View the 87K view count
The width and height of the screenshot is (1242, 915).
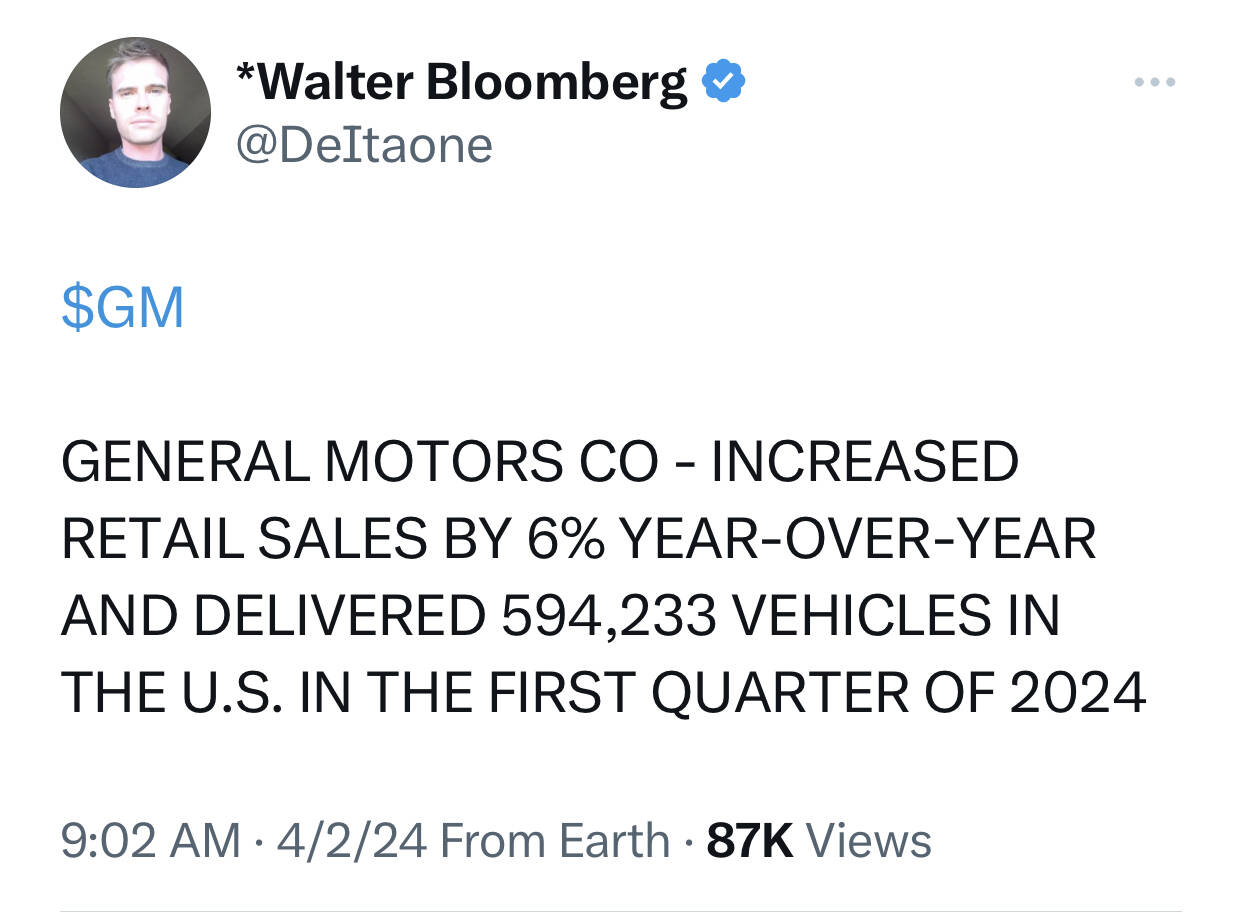750,840
